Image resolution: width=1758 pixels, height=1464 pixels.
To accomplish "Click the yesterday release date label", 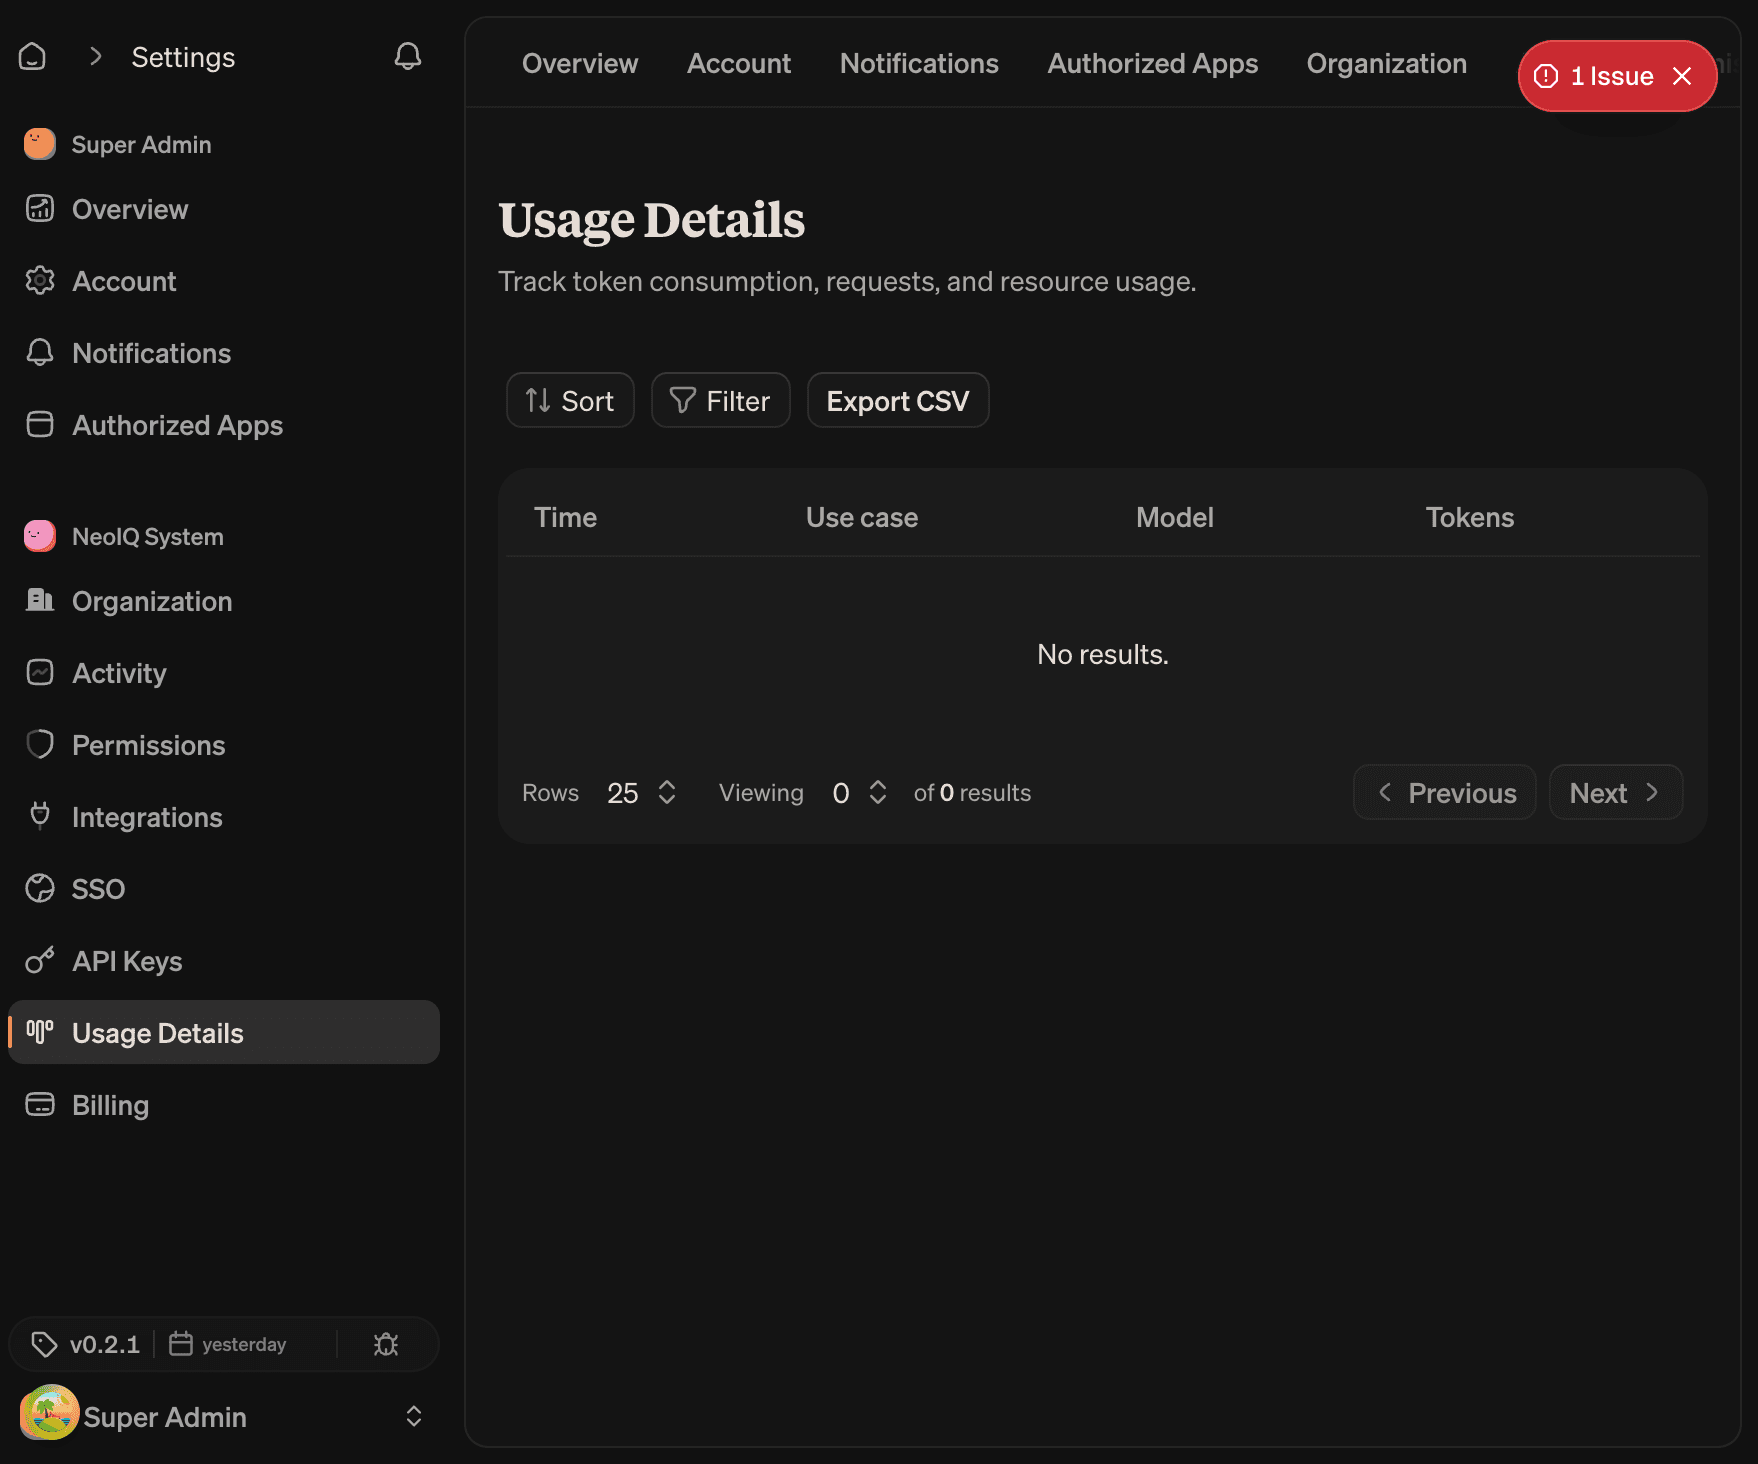I will pyautogui.click(x=244, y=1344).
